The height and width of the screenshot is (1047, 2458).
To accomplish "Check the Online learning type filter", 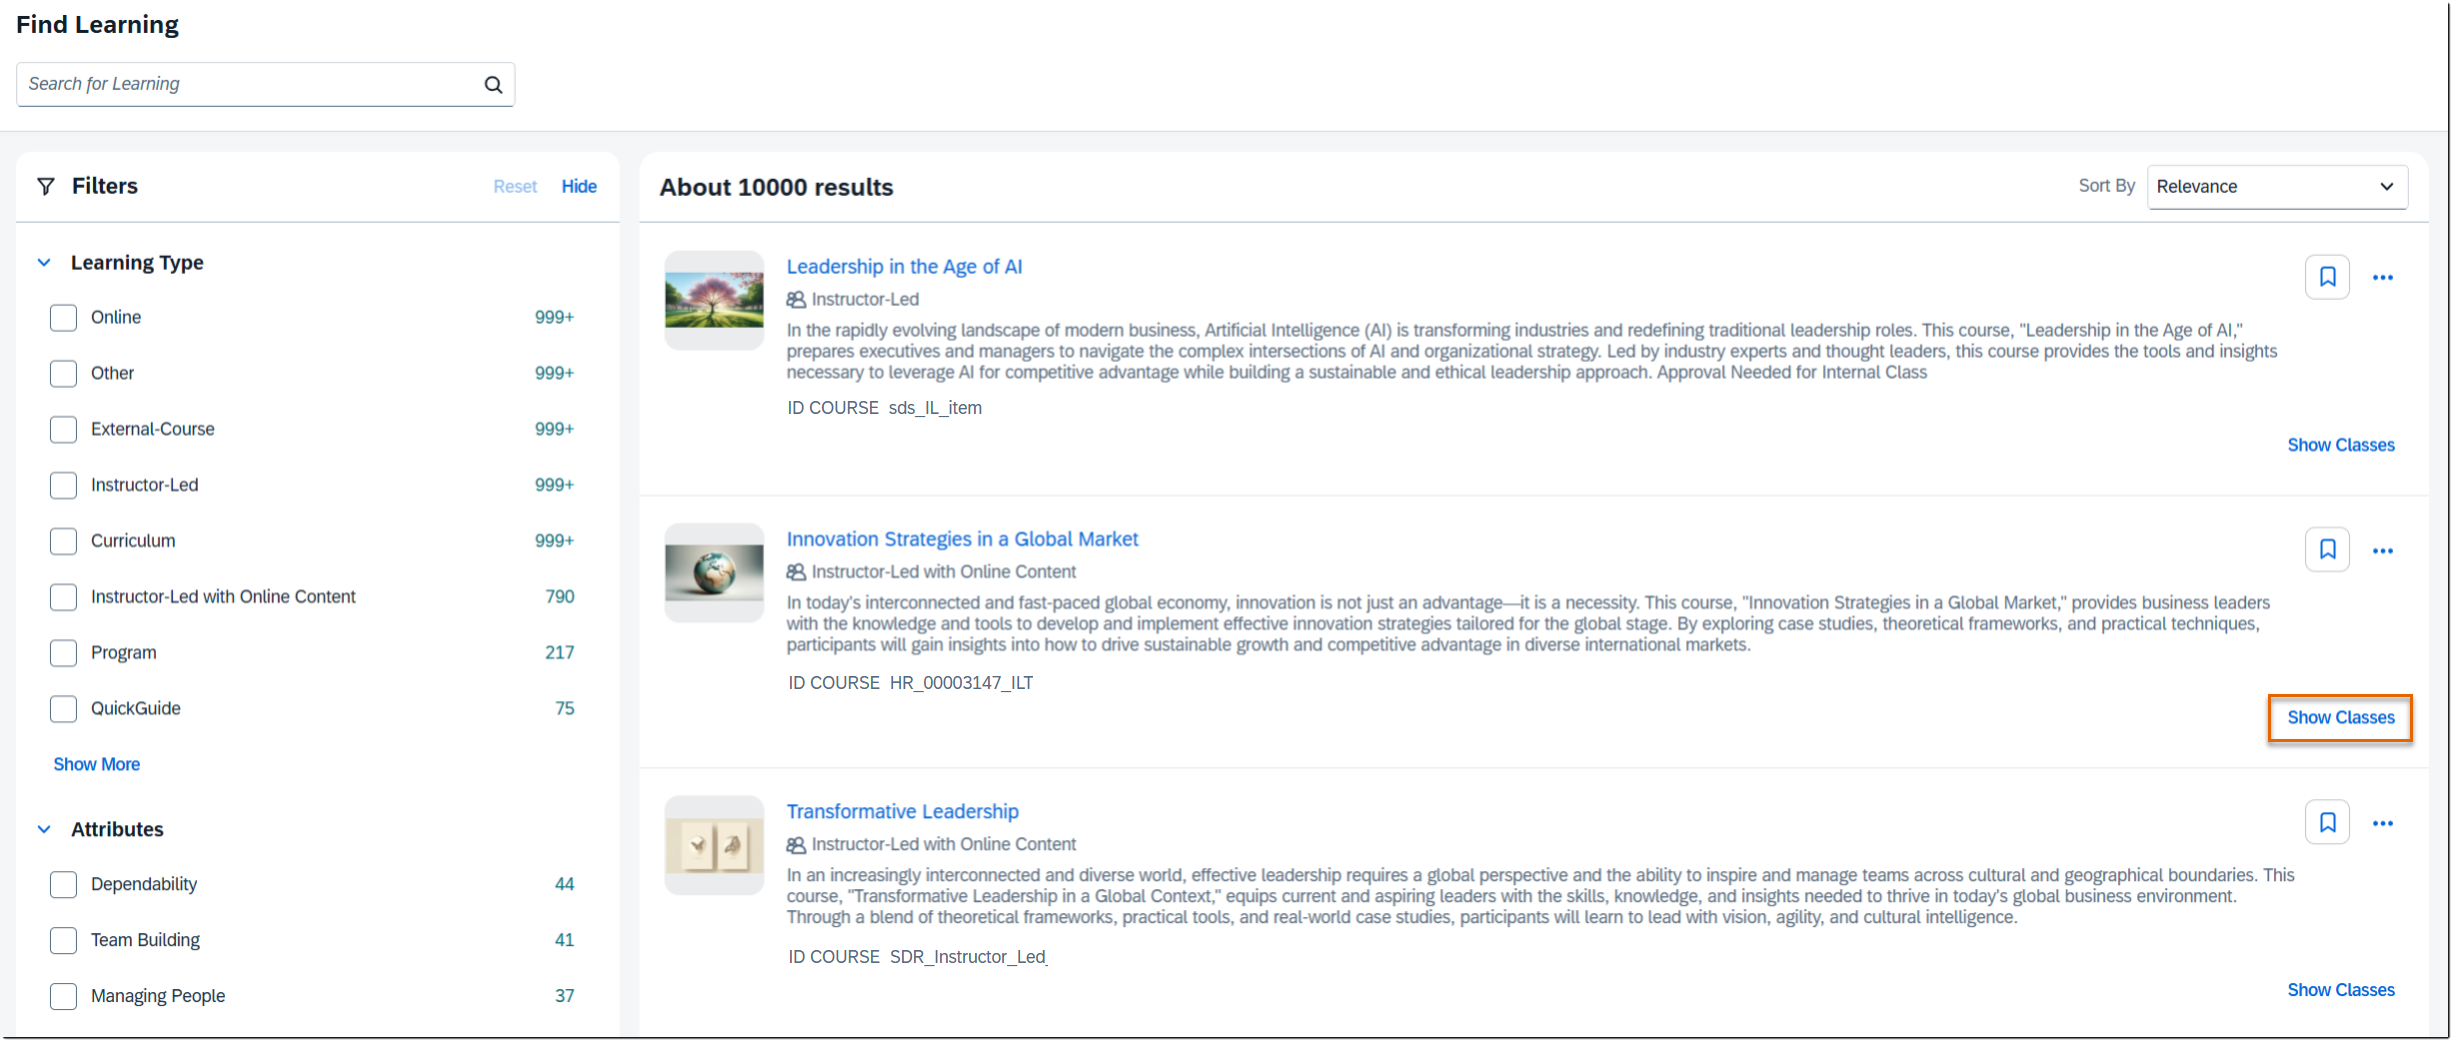I will coord(64,318).
